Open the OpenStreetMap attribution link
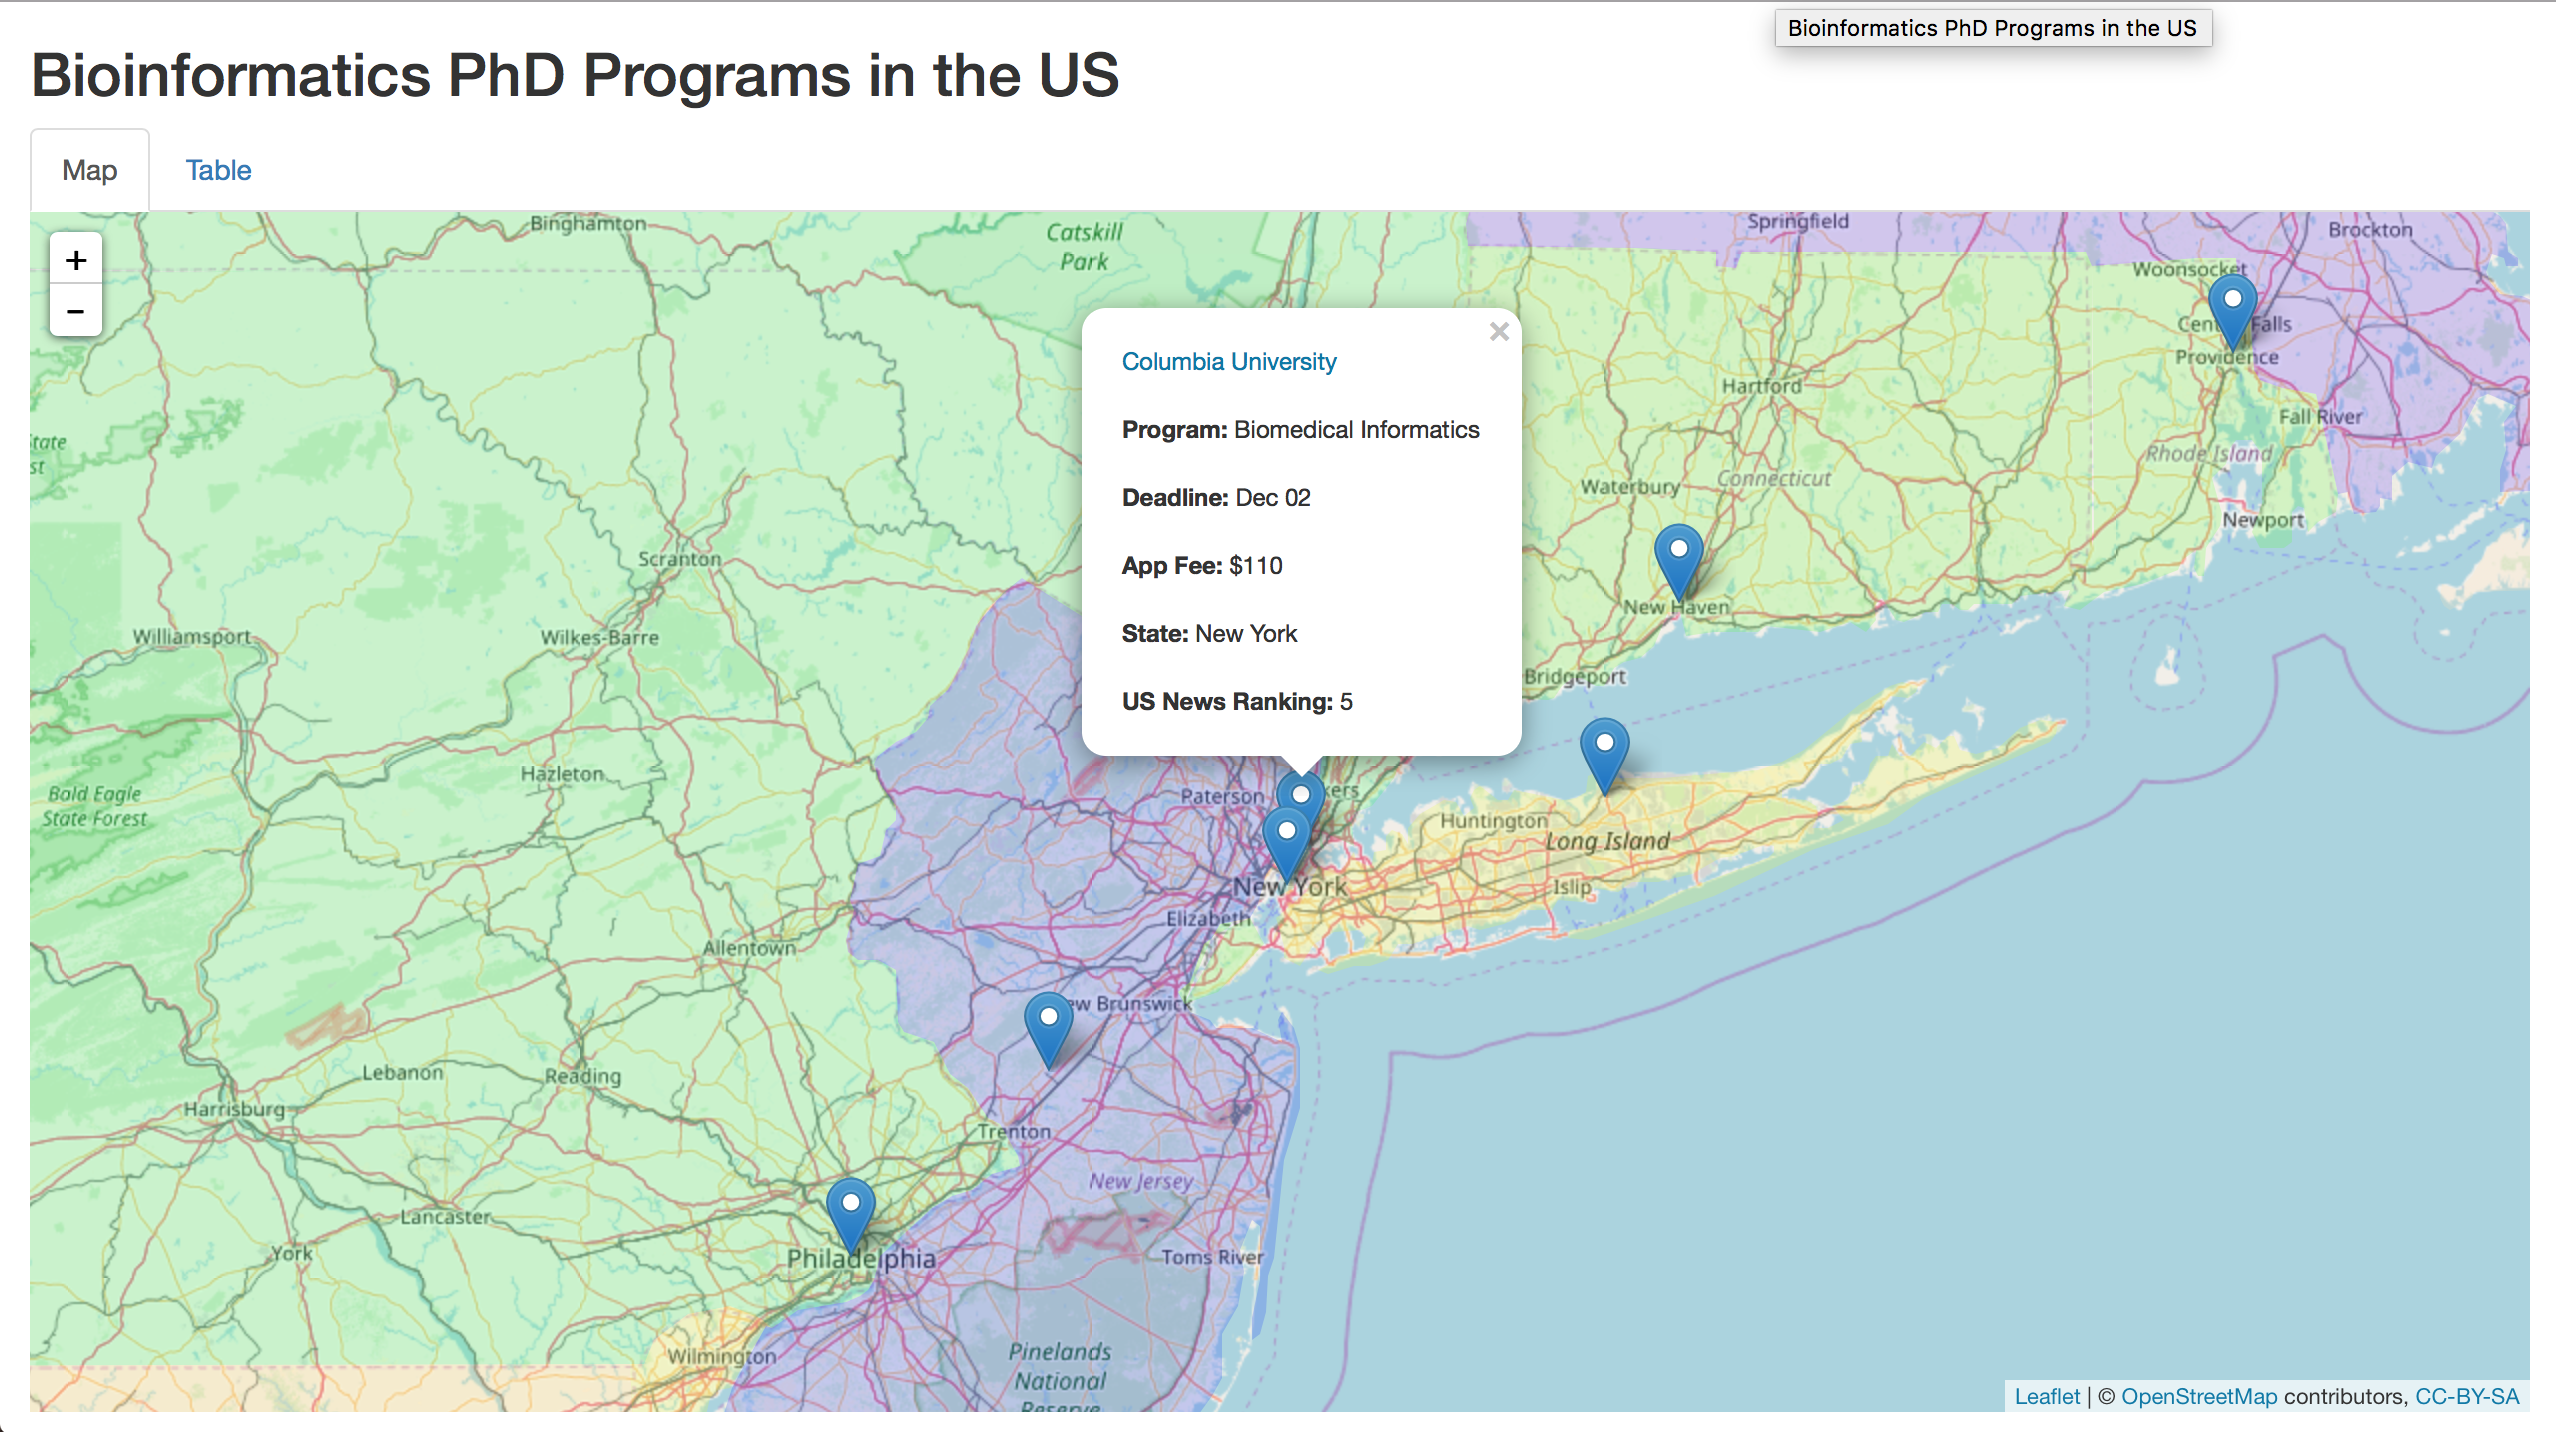This screenshot has height=1432, width=2556. click(x=2198, y=1396)
